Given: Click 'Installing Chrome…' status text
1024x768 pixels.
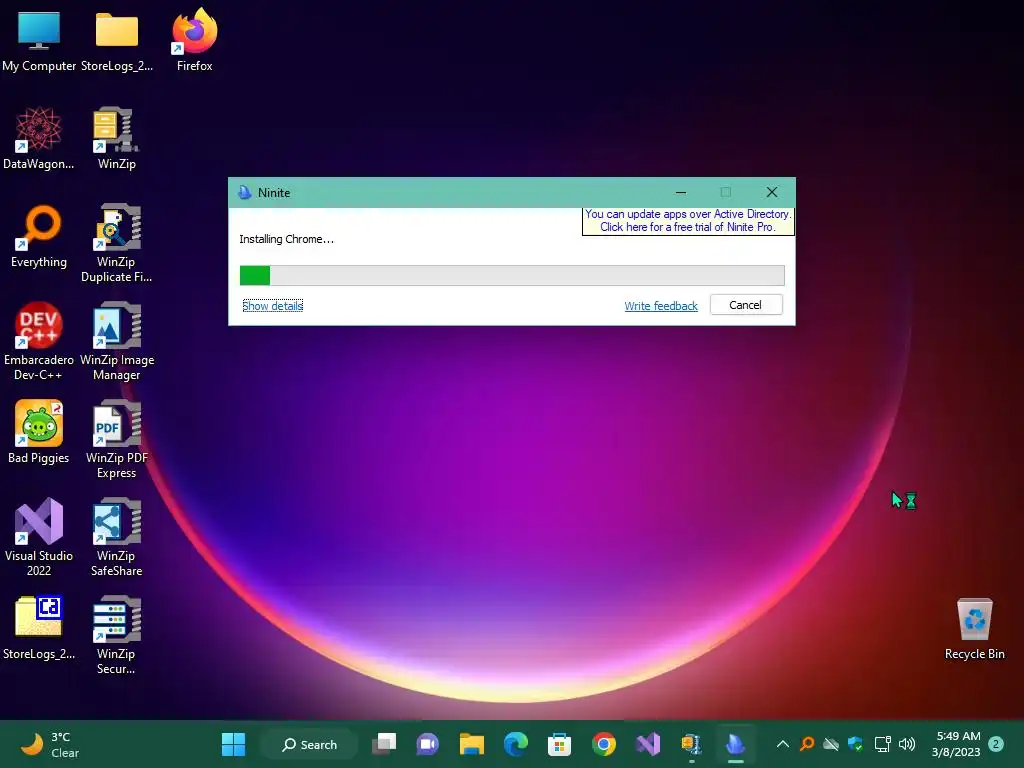Looking at the screenshot, I should pos(286,239).
